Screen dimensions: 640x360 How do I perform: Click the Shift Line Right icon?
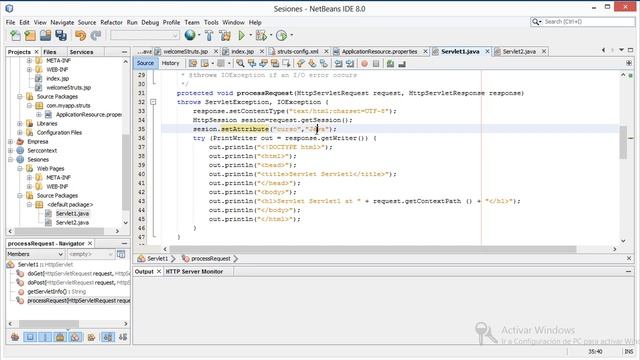(350, 63)
